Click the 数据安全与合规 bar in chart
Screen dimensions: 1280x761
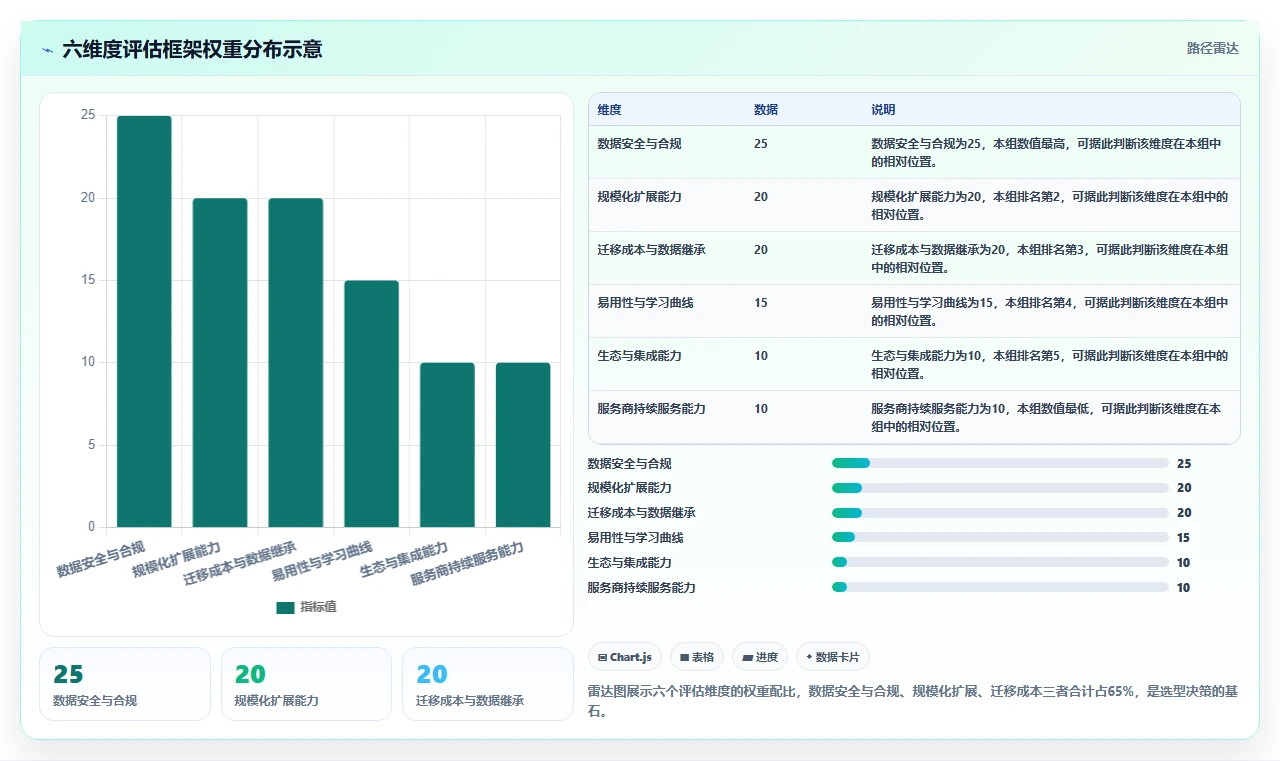pos(144,321)
